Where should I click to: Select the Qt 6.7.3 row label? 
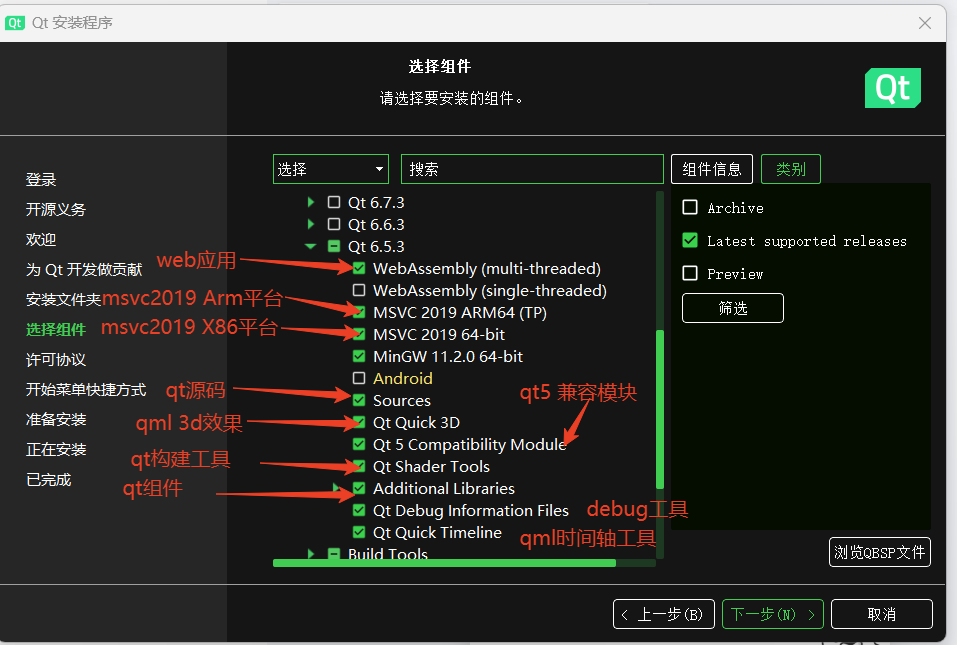376,202
